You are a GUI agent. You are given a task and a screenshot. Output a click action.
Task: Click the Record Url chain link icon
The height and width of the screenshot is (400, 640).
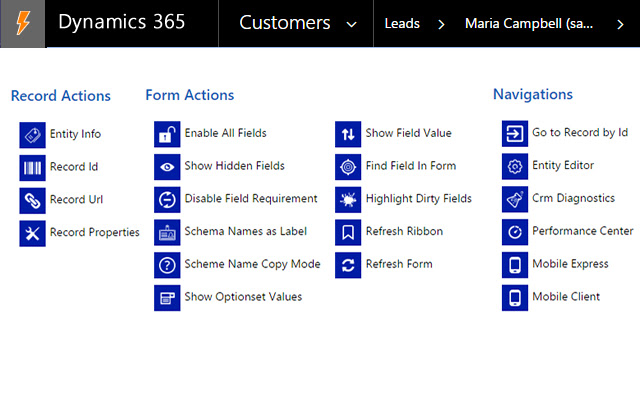click(33, 200)
